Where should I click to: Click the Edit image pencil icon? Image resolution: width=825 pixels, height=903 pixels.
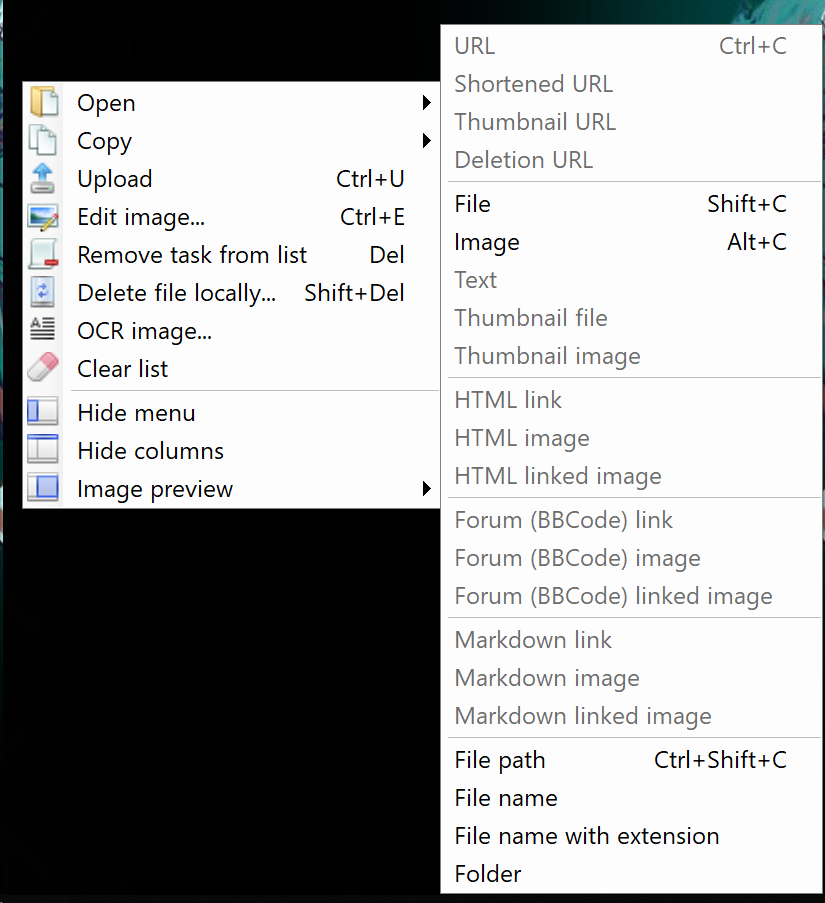click(43, 217)
